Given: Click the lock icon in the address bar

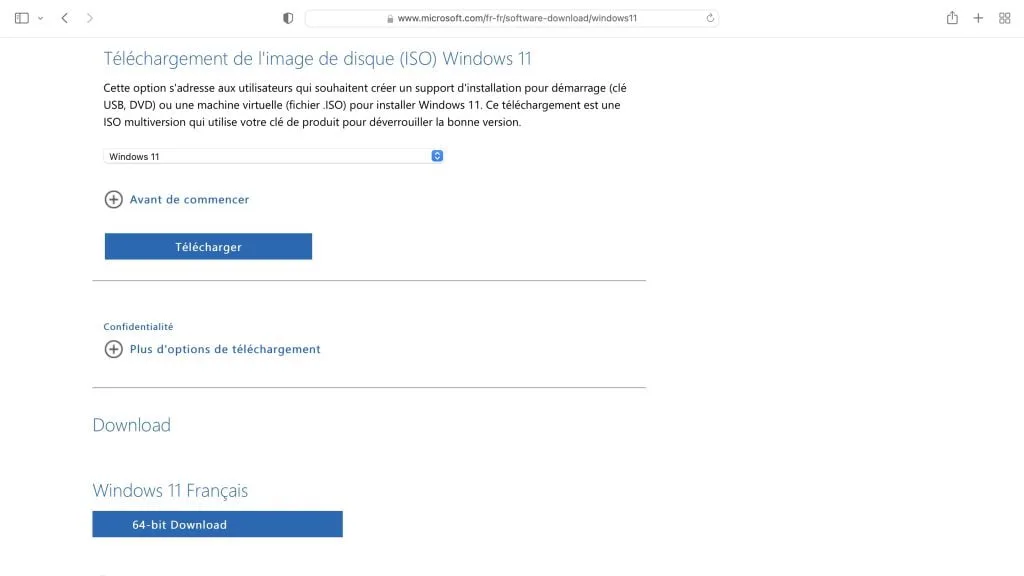Looking at the screenshot, I should tap(390, 19).
